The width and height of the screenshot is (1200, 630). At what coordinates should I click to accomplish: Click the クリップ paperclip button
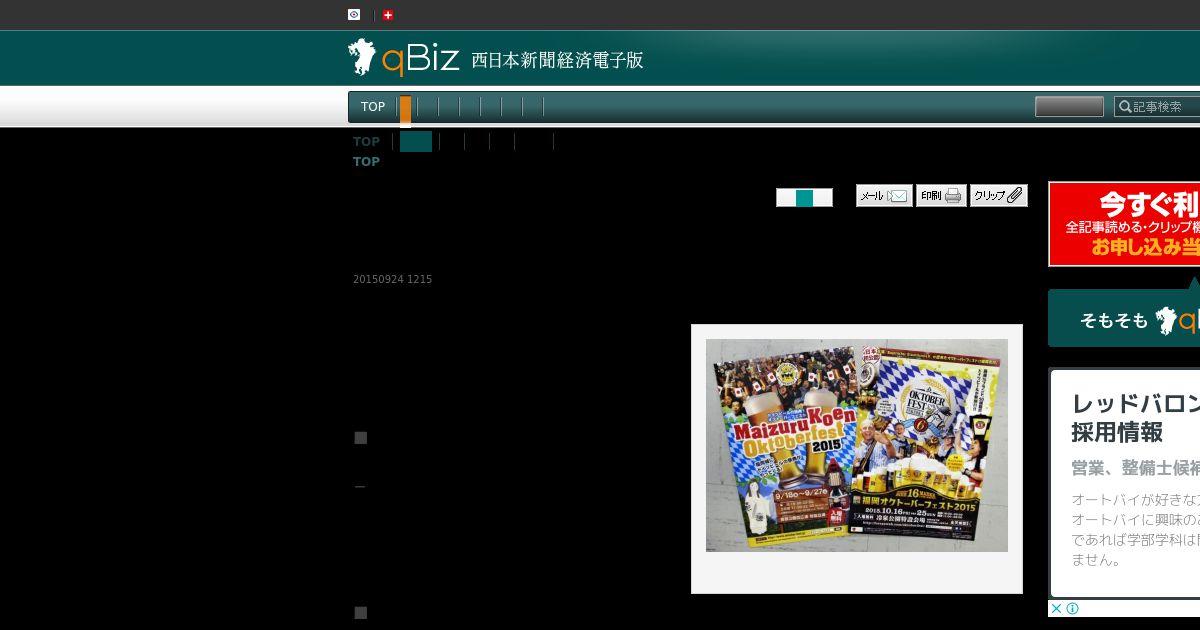pyautogui.click(x=998, y=196)
